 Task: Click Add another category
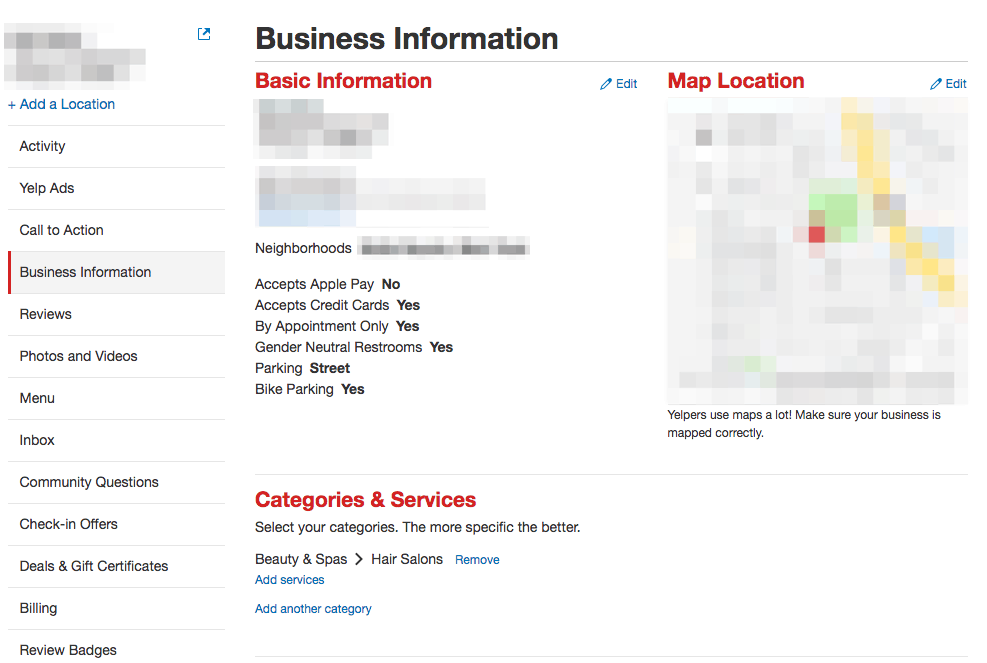[x=313, y=609]
